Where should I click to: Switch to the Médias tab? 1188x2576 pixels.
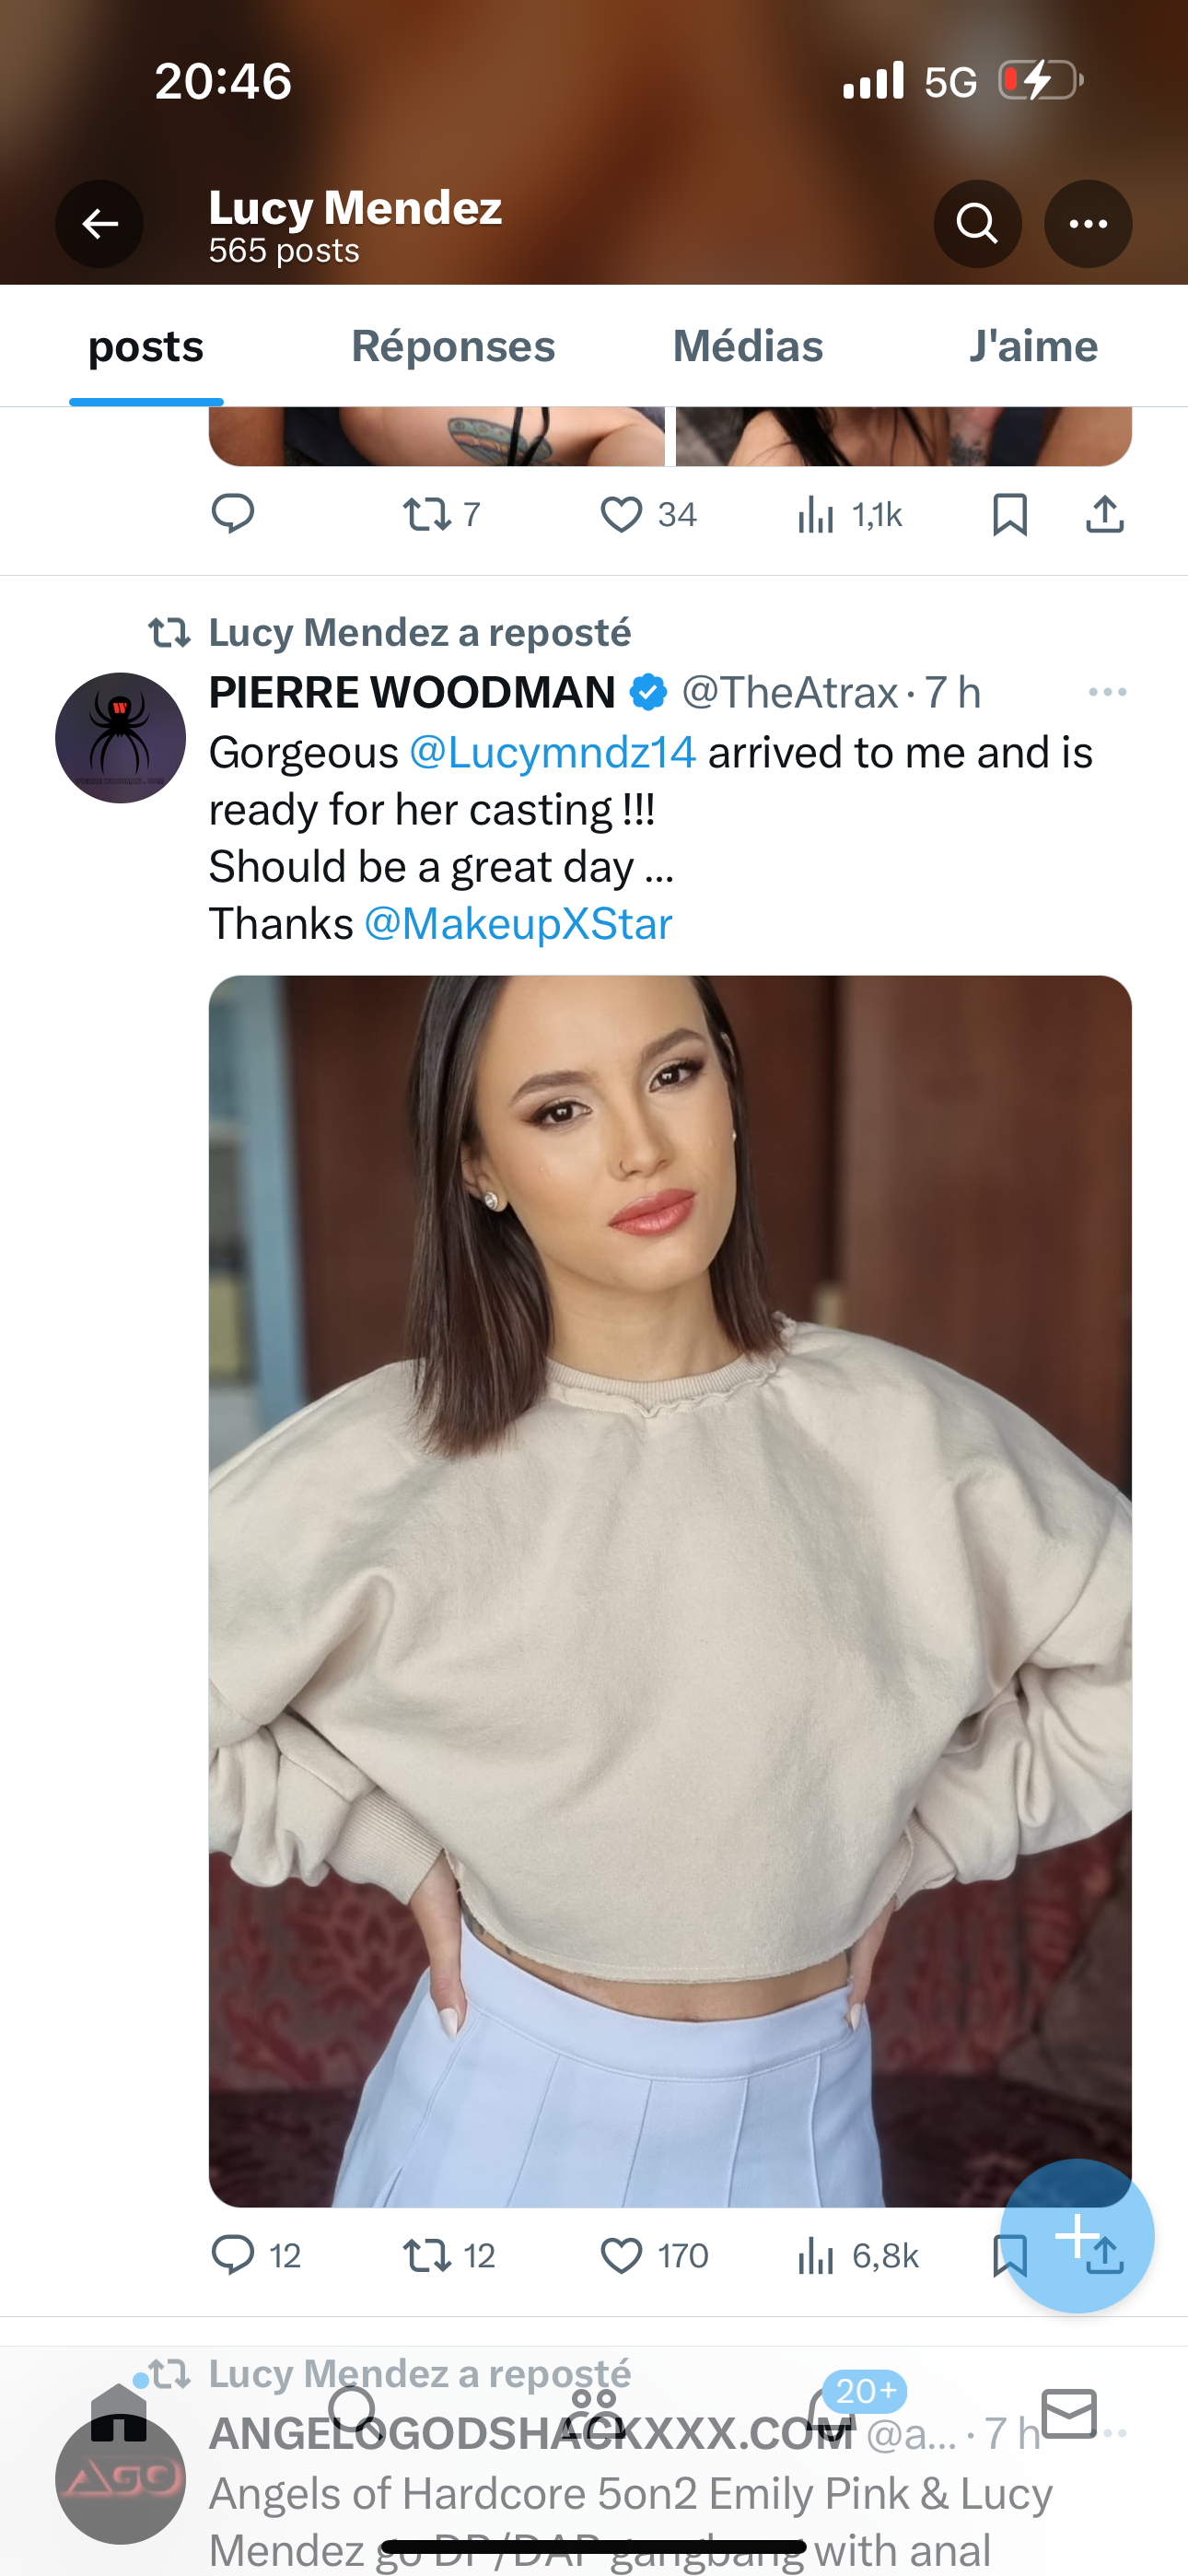click(747, 347)
